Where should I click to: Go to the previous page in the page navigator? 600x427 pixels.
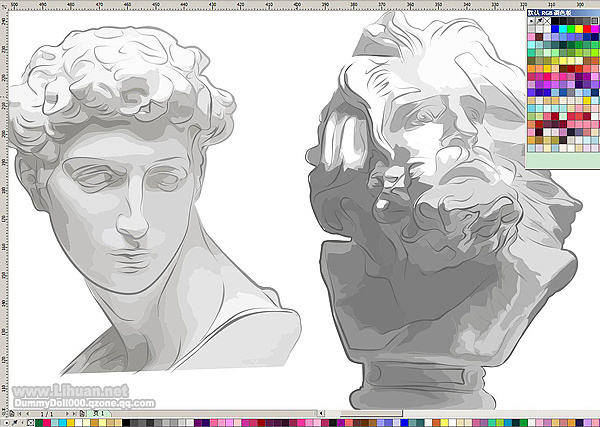click(x=28, y=413)
